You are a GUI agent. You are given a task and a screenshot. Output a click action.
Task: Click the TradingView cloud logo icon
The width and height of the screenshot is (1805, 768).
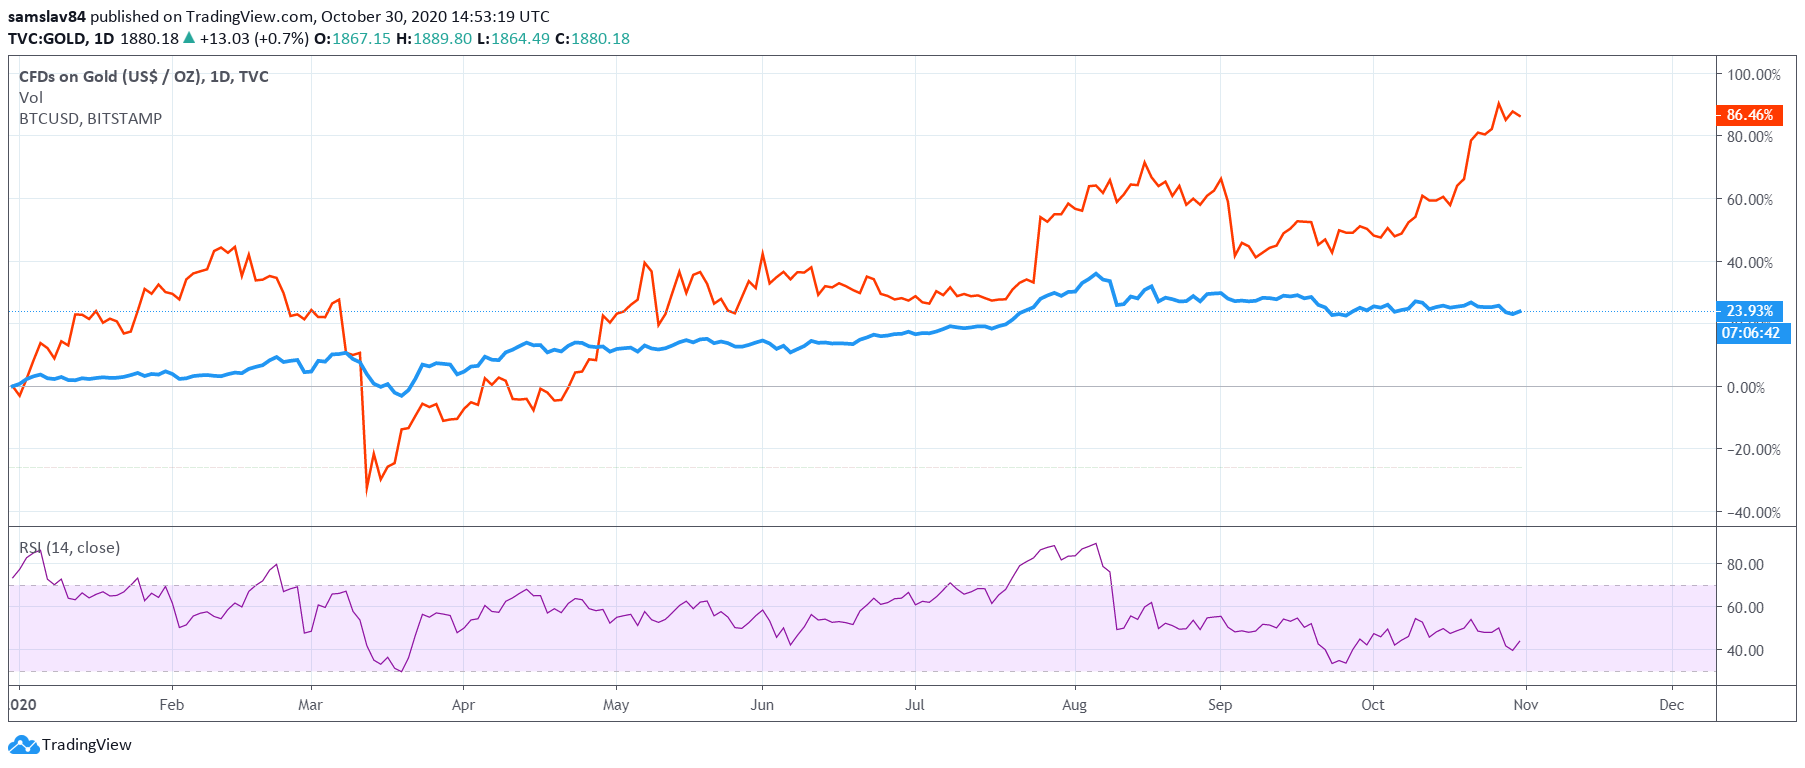[23, 745]
